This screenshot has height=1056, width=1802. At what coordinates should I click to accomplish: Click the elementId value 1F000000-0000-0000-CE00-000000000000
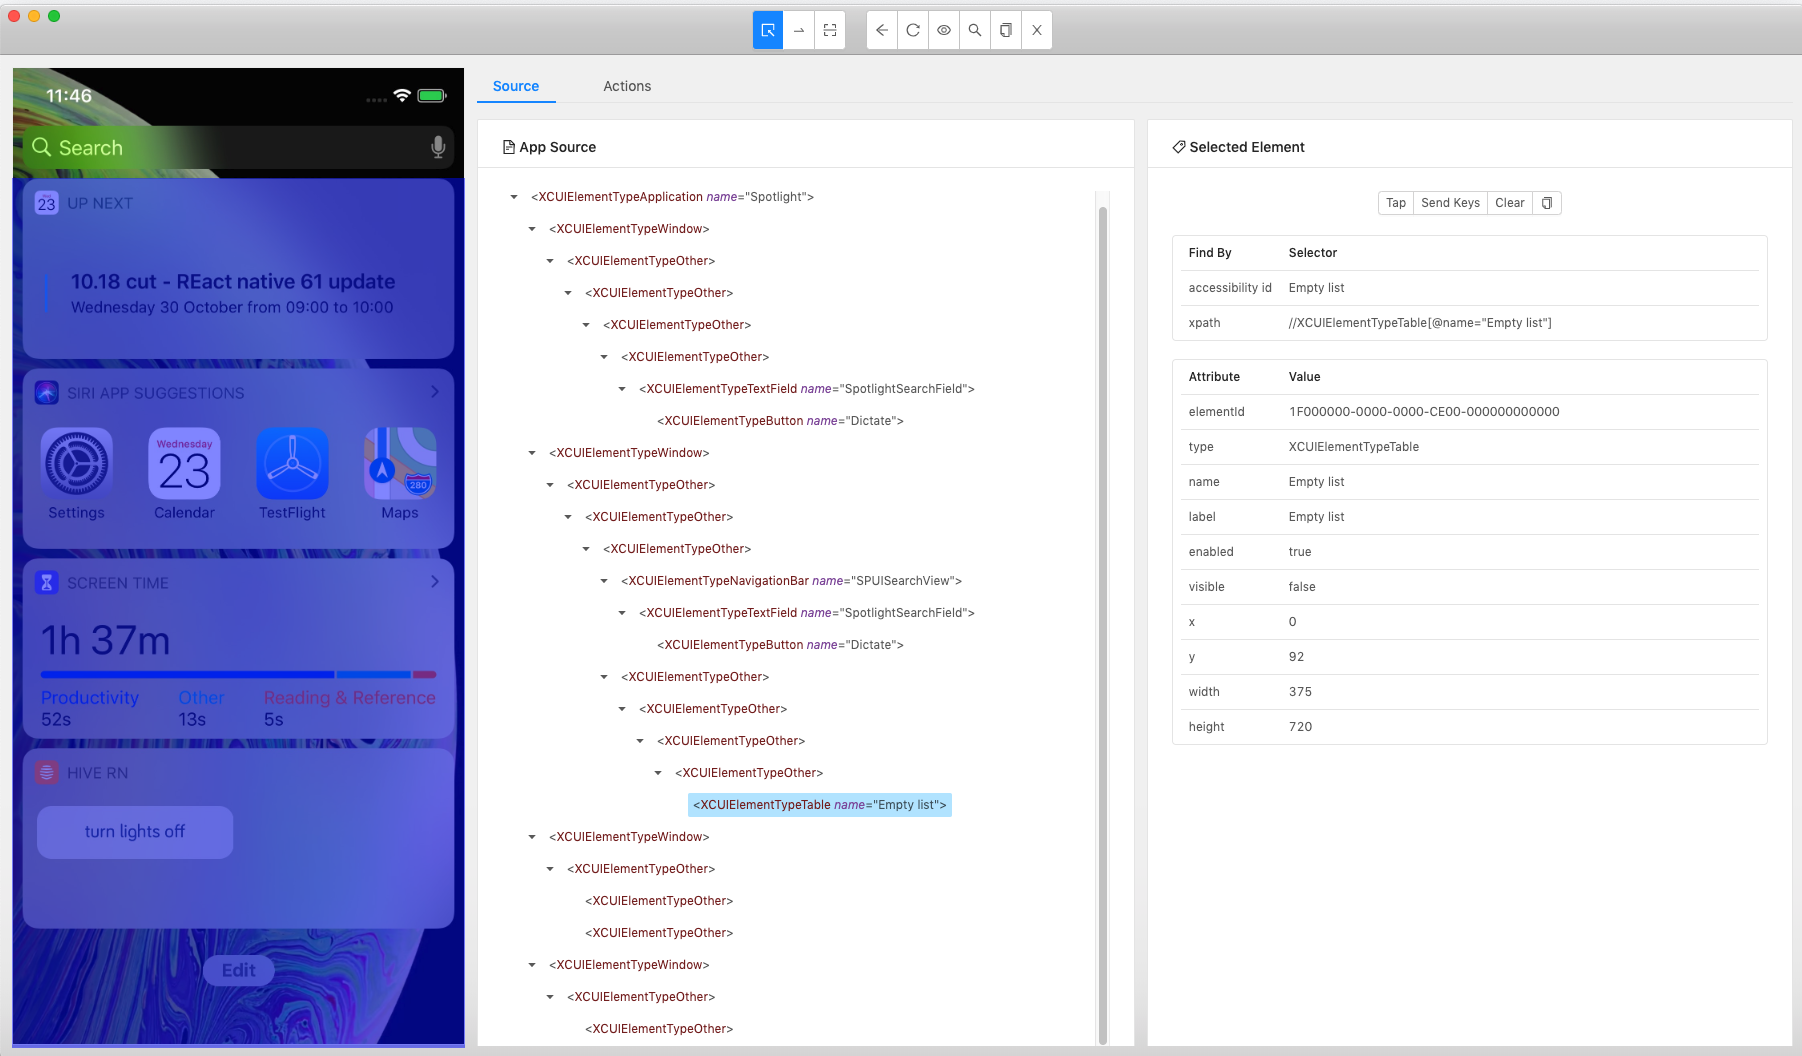(x=1424, y=412)
